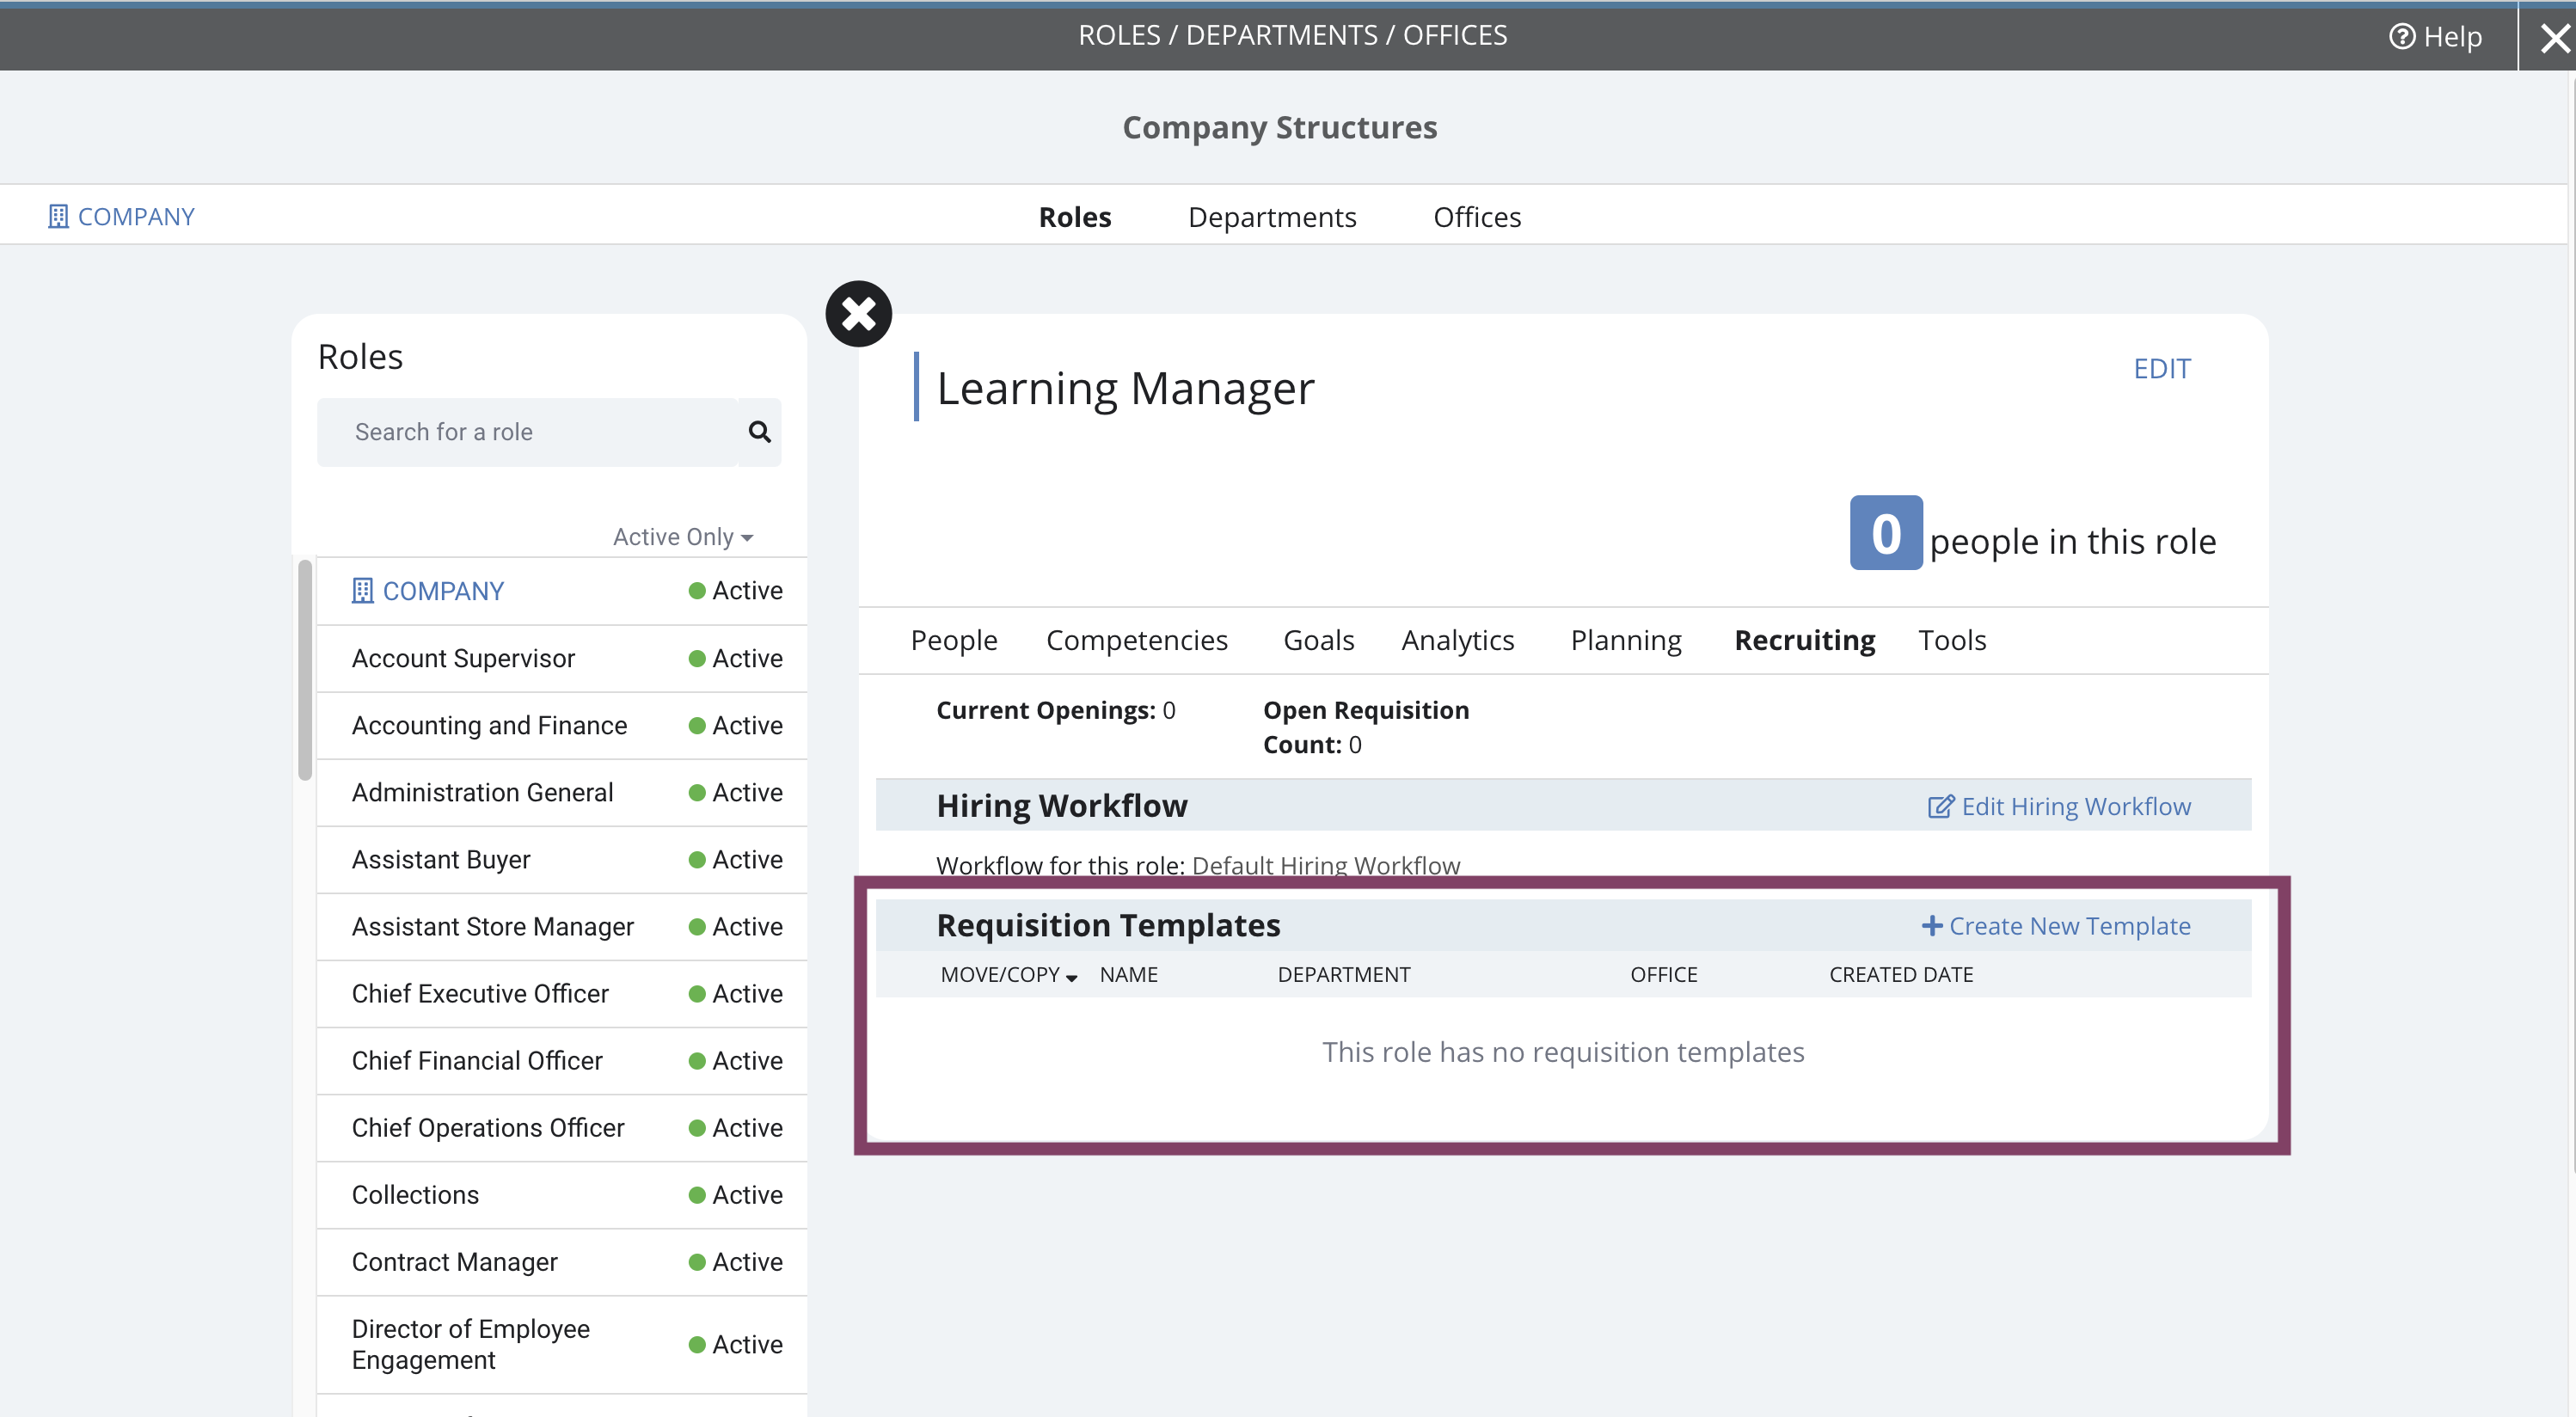Screen dimensions: 2576x1417
Task: Switch to the Roles tab
Action: tap(1075, 217)
